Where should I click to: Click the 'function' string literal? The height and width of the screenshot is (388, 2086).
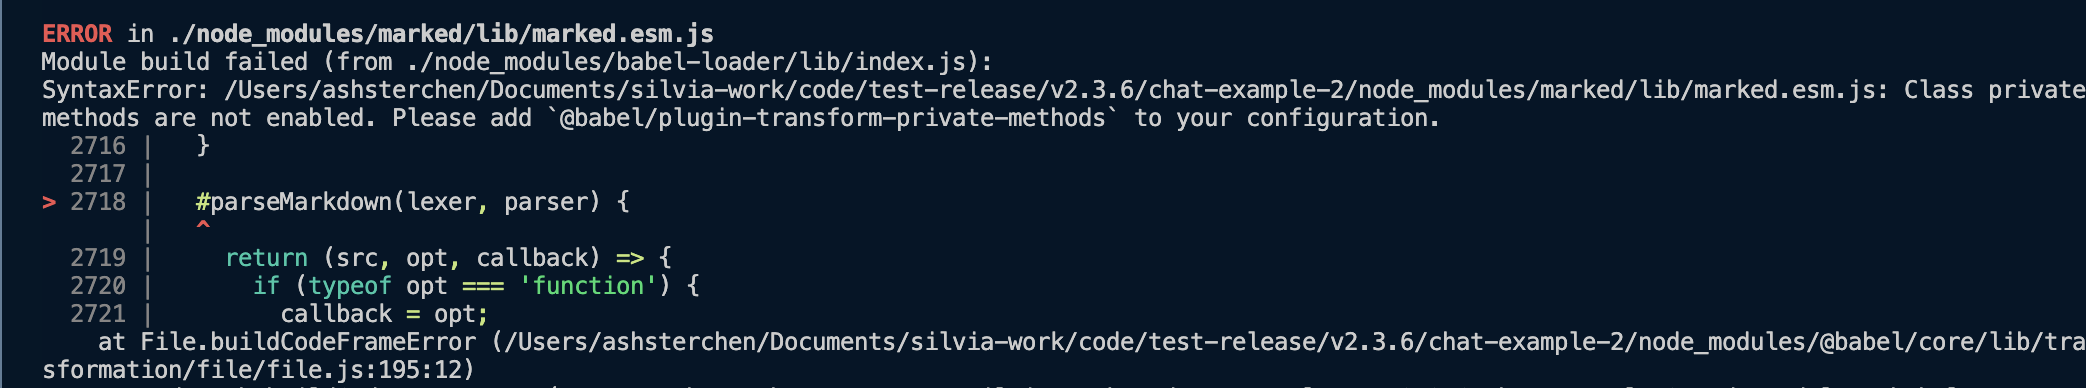click(x=588, y=286)
